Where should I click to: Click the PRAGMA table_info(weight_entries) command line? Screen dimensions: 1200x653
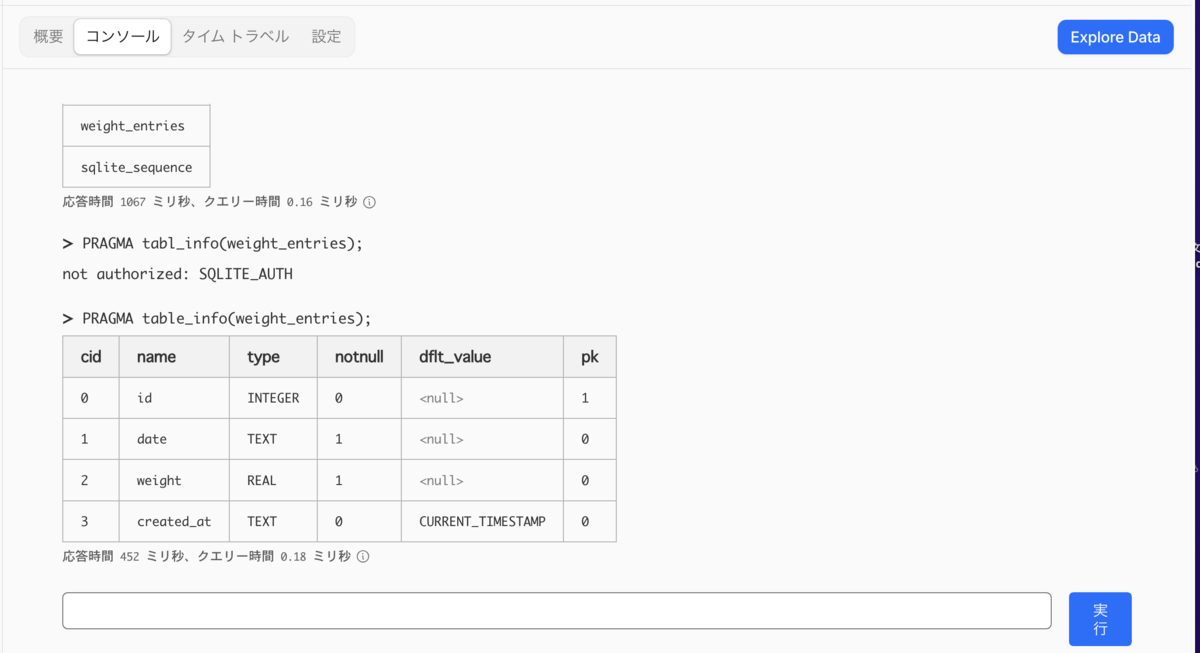coord(216,319)
